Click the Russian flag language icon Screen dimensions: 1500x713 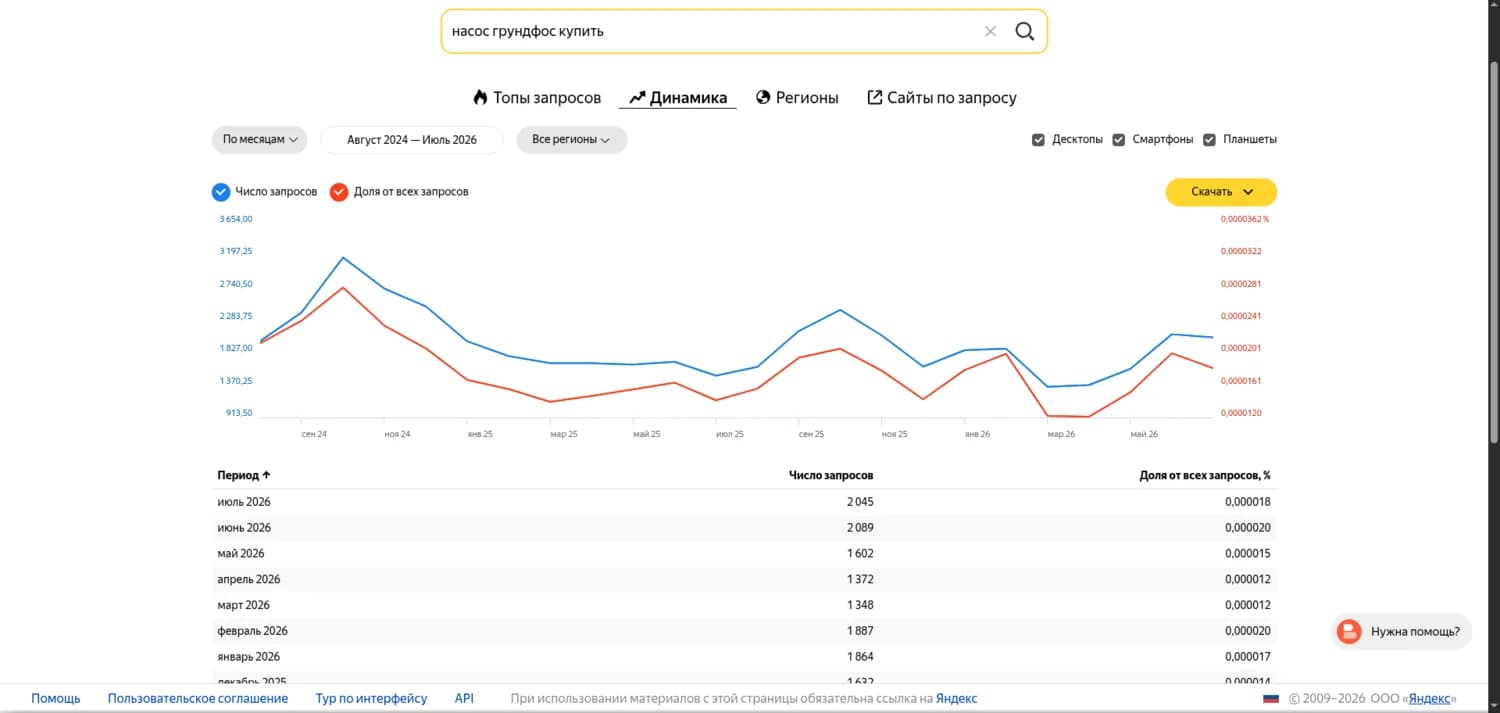click(x=1271, y=699)
